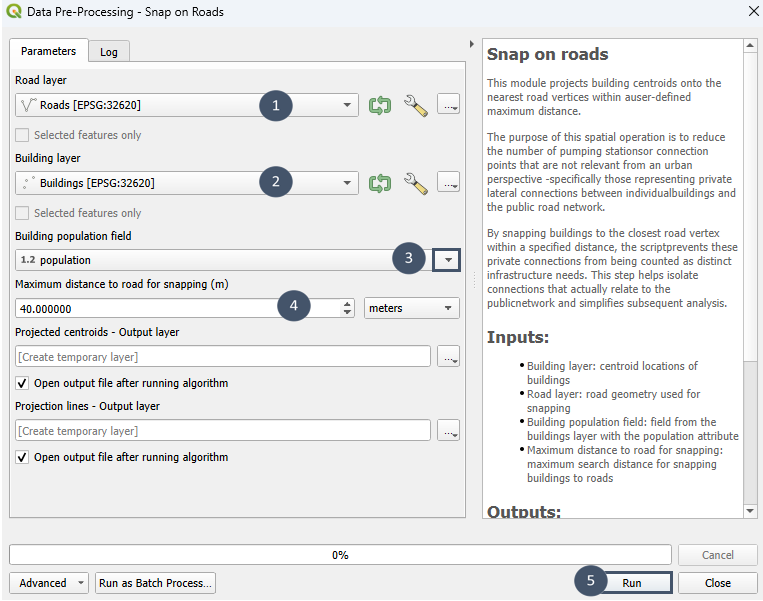This screenshot has height=601, width=763.
Task: Select the Parameters tab
Action: (48, 51)
